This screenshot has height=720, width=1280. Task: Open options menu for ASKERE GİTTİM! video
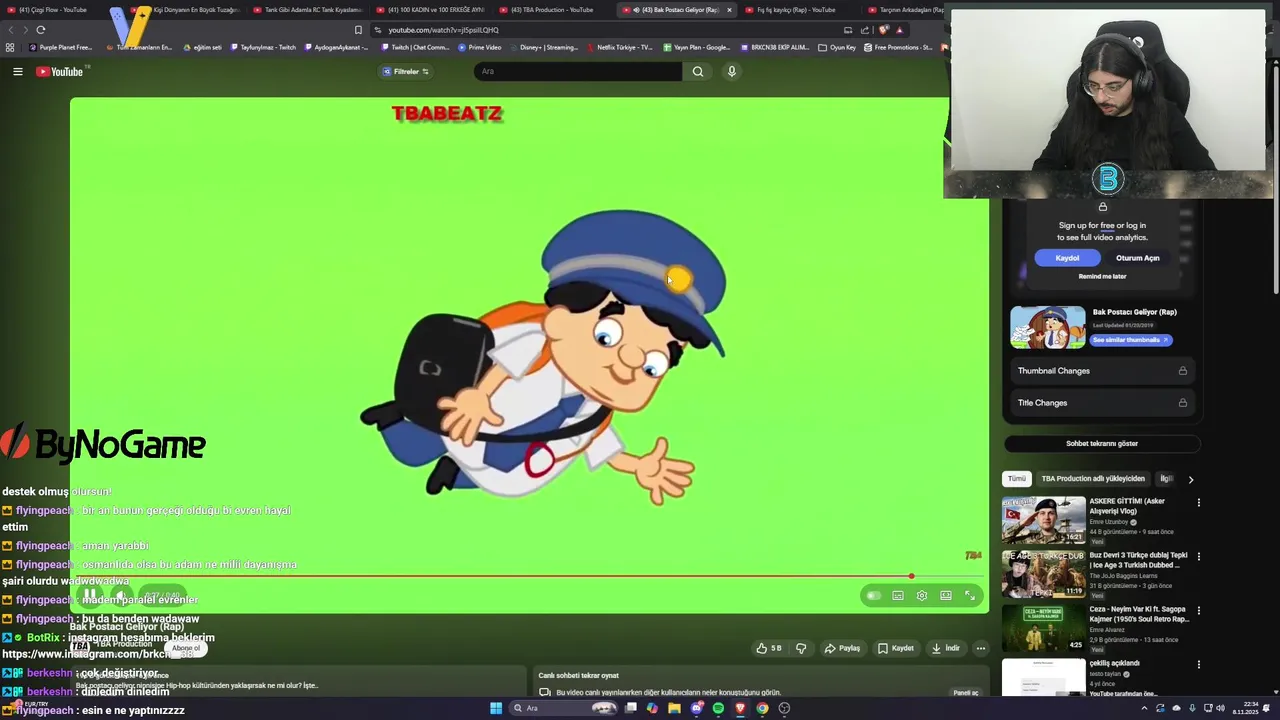click(1198, 503)
